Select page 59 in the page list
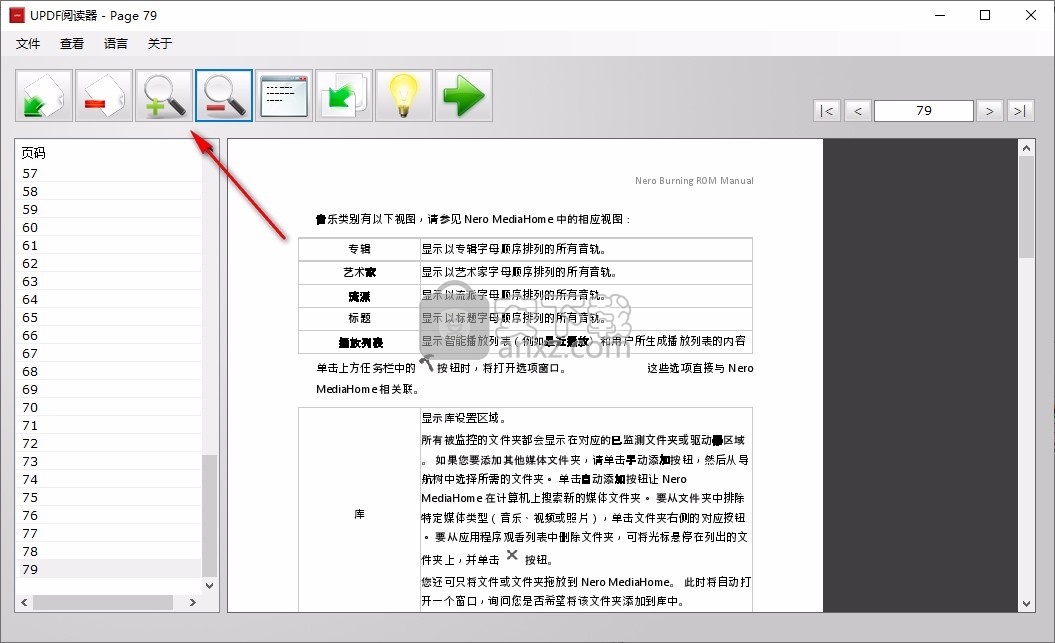 [x=108, y=210]
